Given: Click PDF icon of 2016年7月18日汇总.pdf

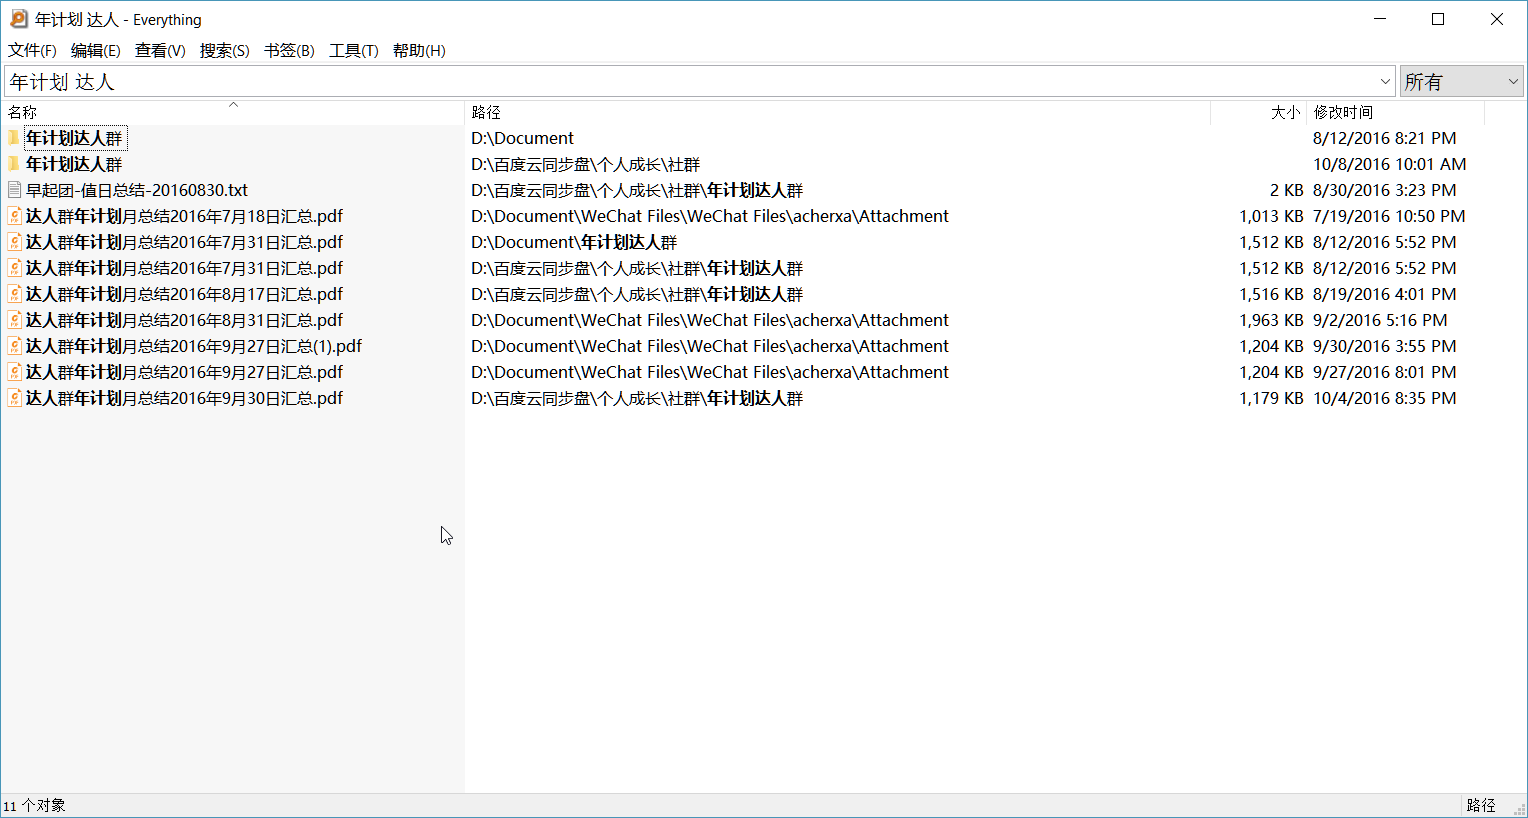Looking at the screenshot, I should [x=14, y=216].
